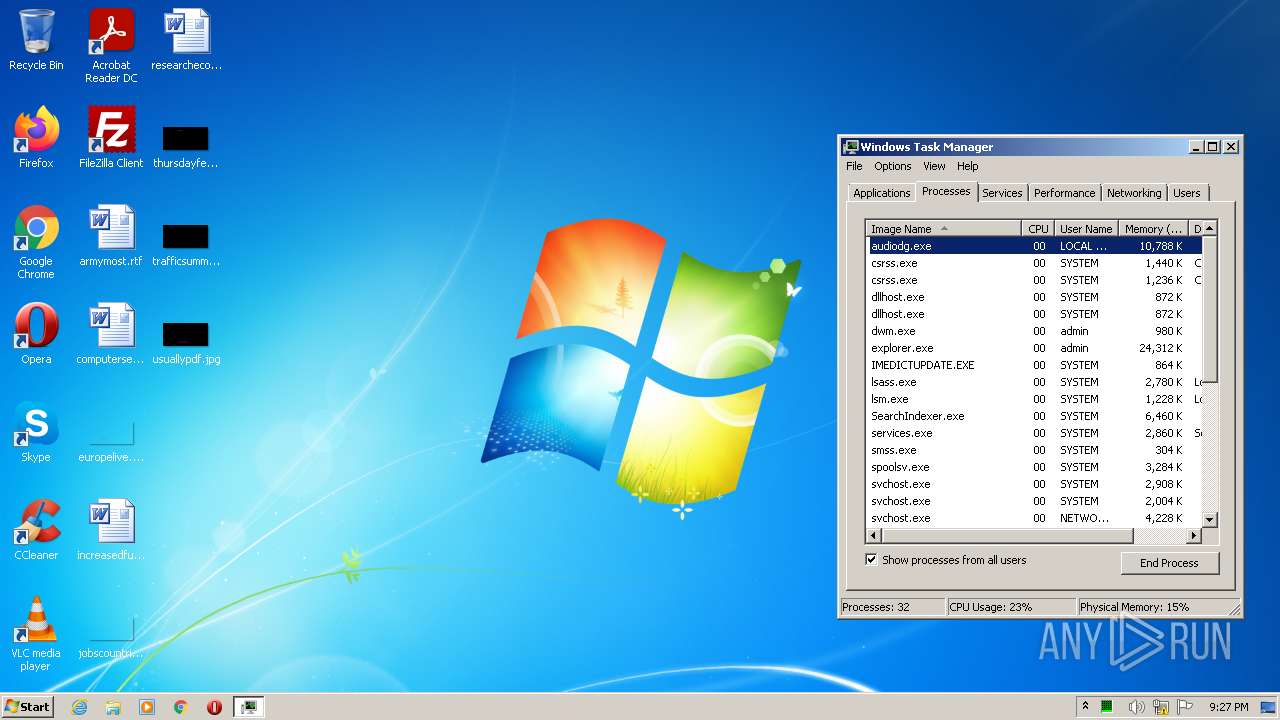
Task: Switch to the Services tab
Action: tap(1002, 193)
